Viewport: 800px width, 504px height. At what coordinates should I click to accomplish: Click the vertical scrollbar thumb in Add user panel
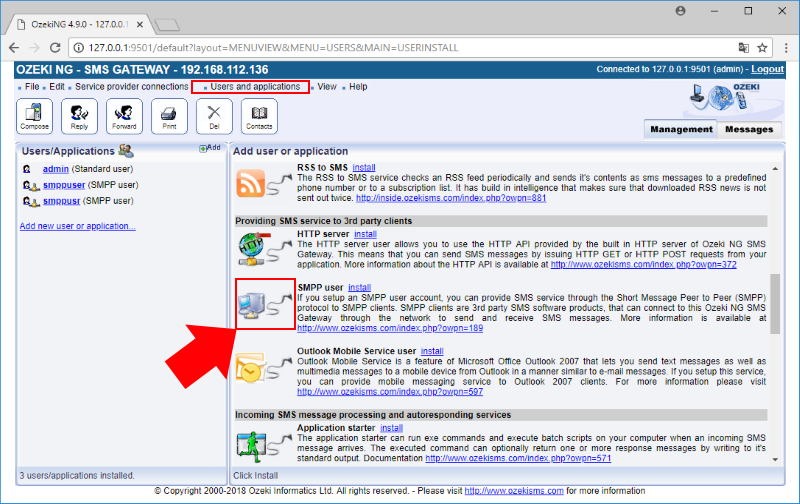775,304
